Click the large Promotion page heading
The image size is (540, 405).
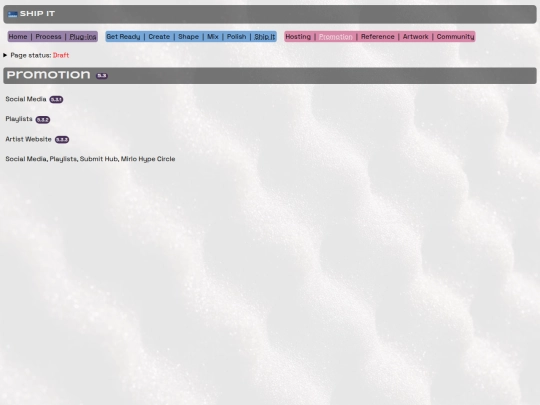pos(49,75)
